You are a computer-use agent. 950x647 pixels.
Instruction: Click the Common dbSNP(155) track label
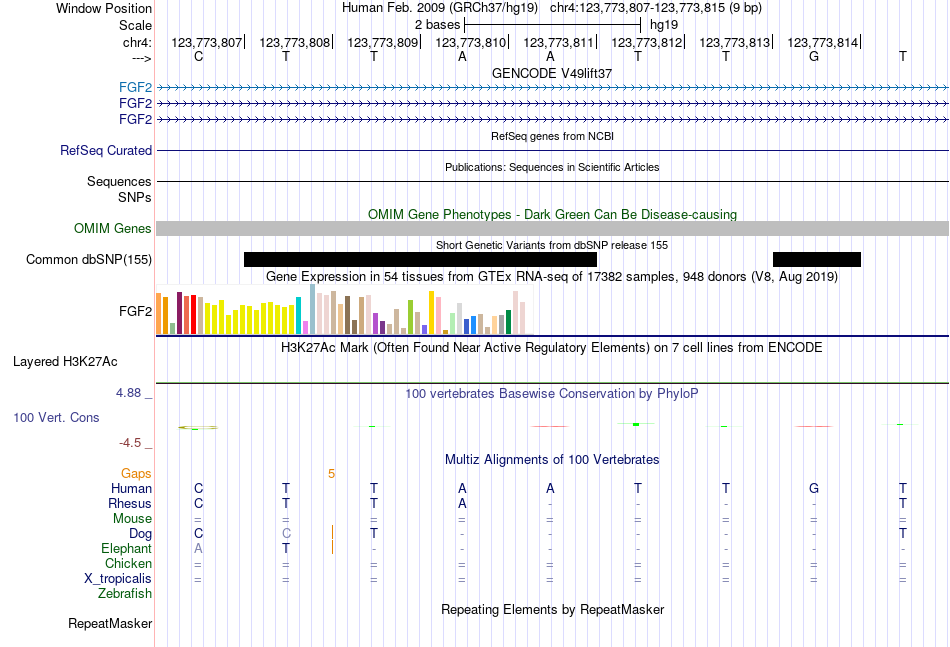tap(89, 259)
